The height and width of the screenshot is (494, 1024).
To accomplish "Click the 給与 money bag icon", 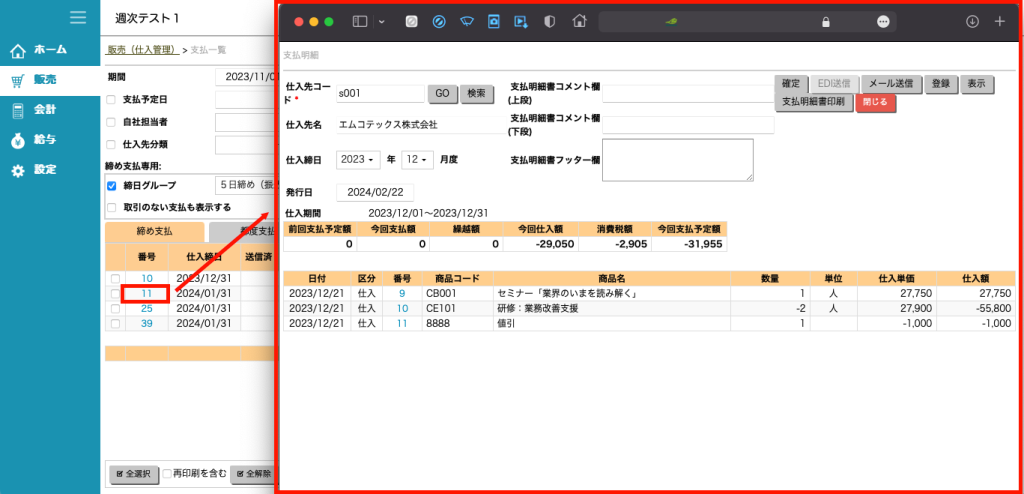I will click(x=18, y=140).
